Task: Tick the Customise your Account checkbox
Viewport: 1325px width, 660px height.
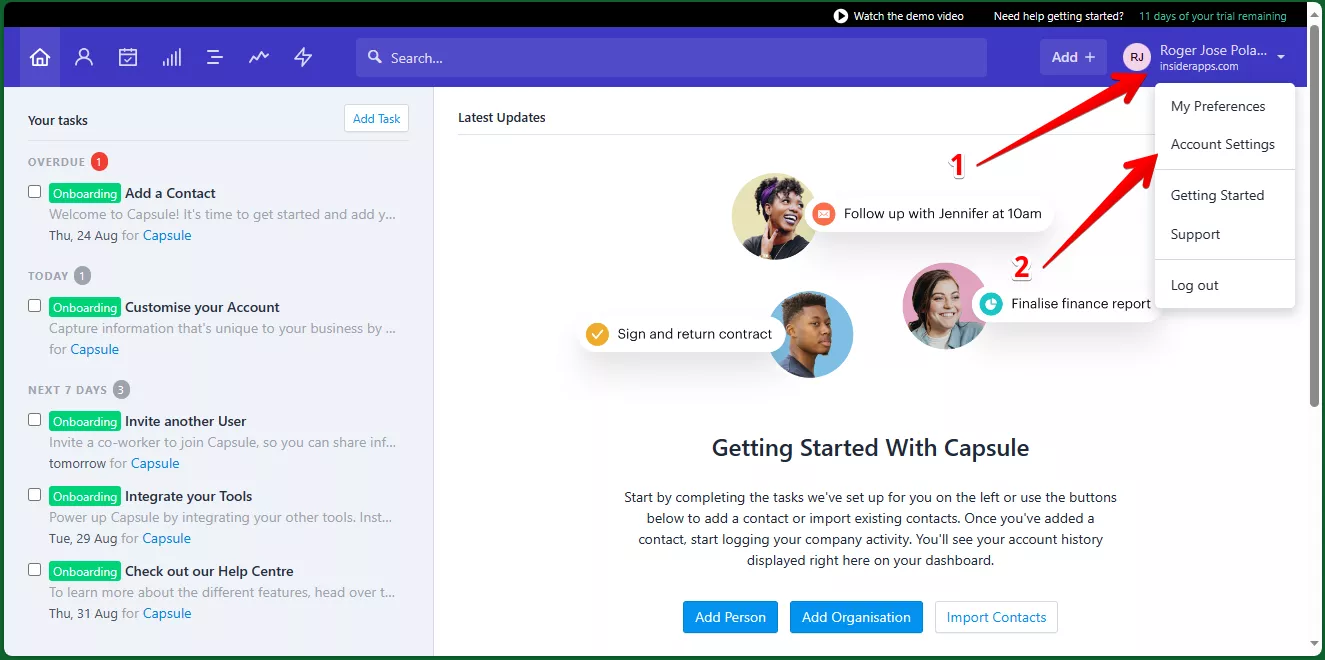Action: tap(35, 306)
